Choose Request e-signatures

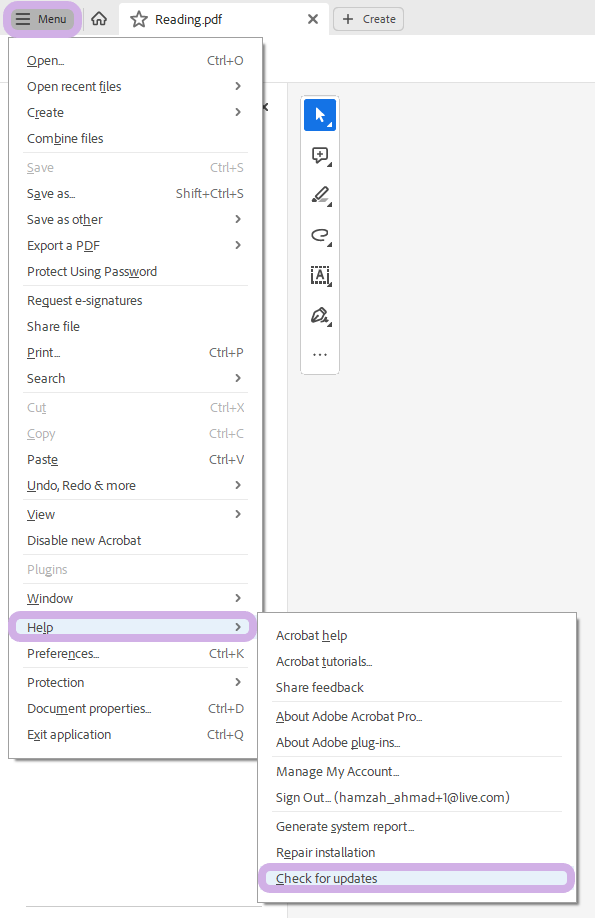click(135, 301)
